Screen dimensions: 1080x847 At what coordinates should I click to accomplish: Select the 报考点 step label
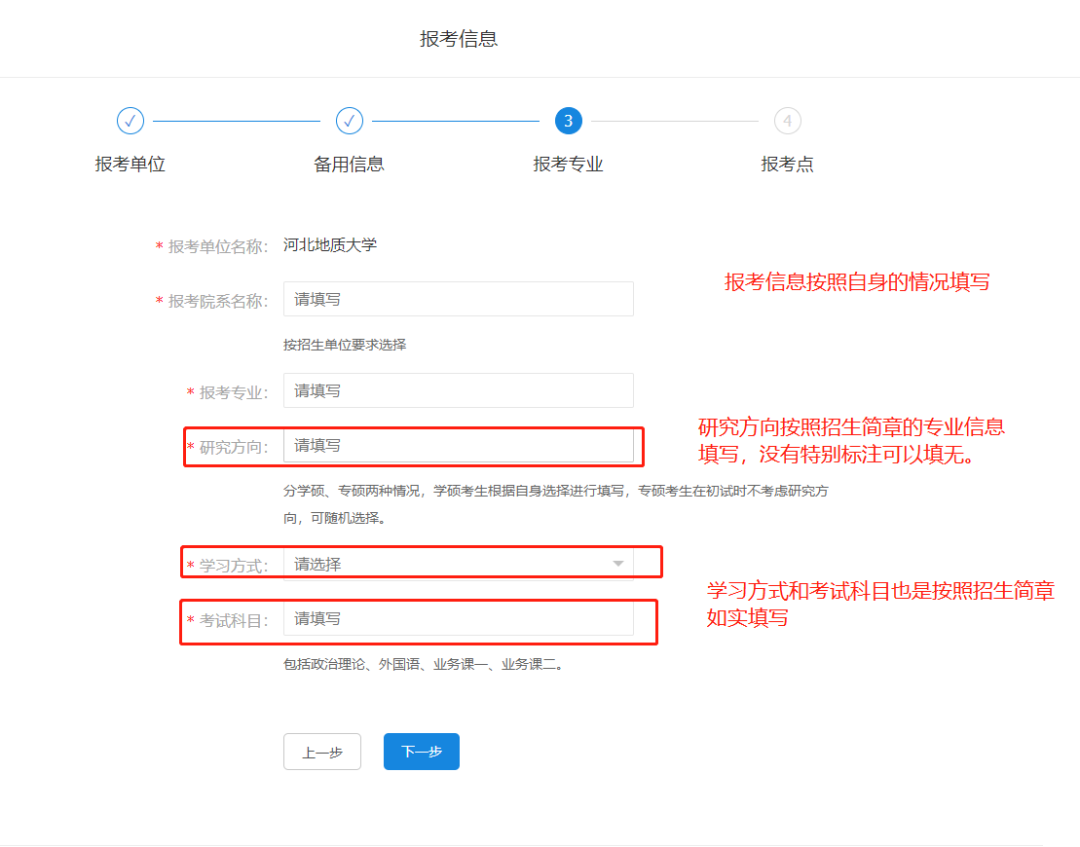tap(787, 165)
